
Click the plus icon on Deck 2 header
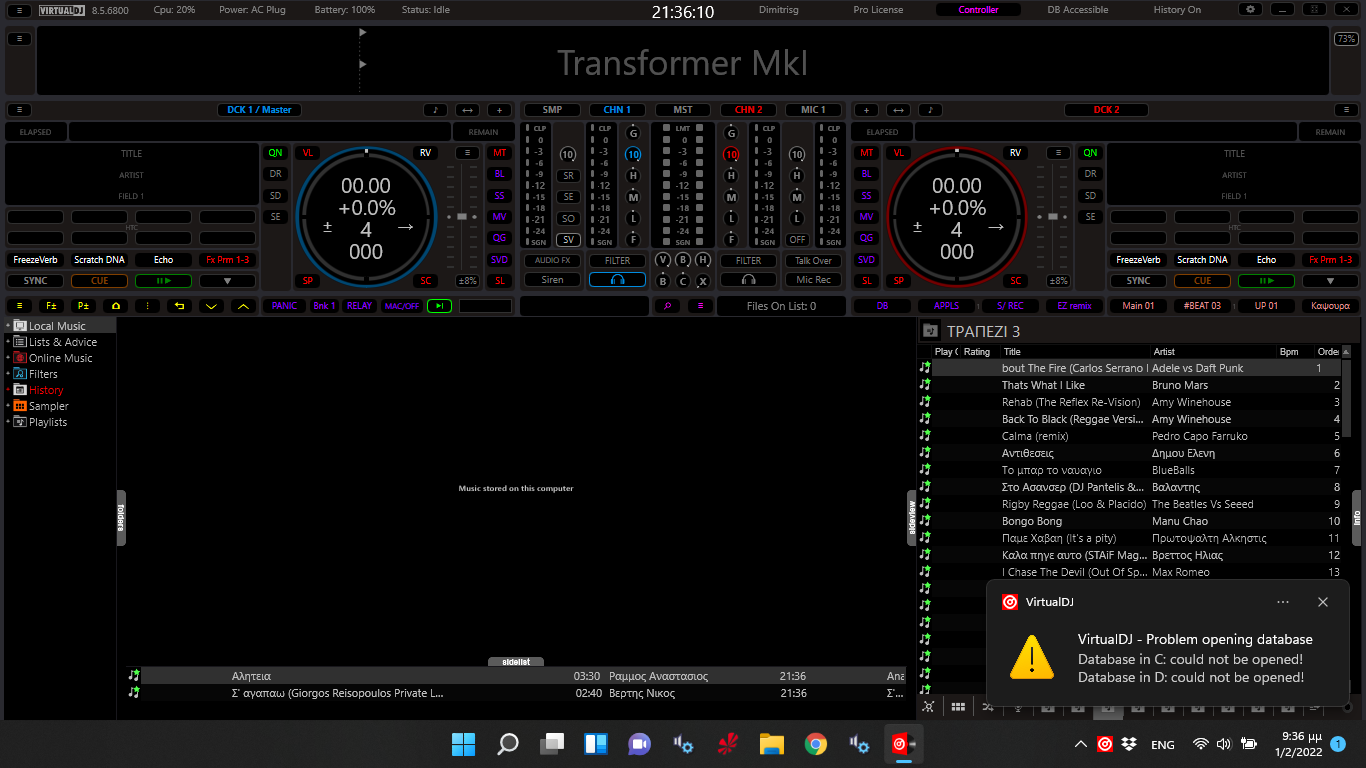[866, 110]
